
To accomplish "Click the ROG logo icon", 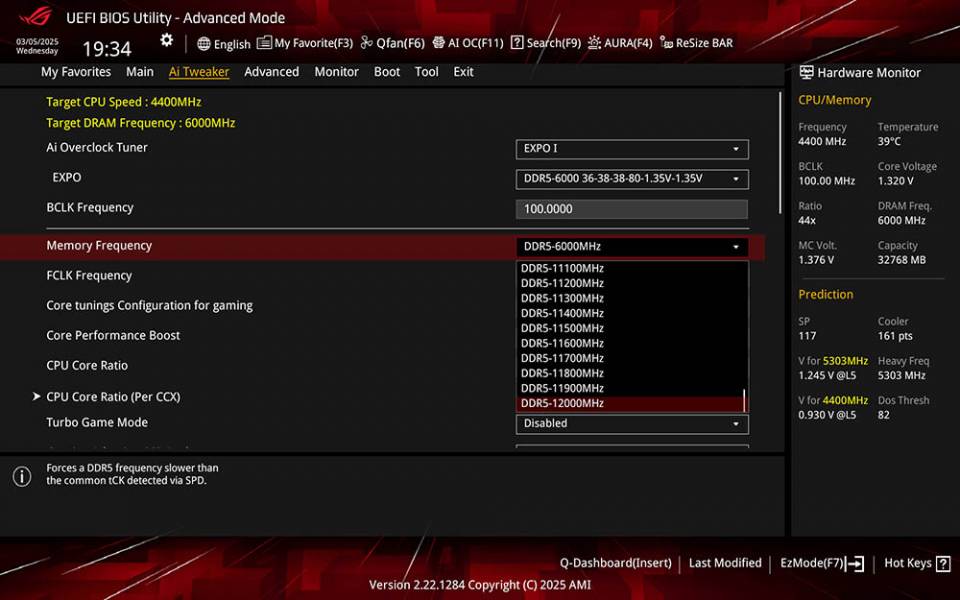I will coord(36,17).
